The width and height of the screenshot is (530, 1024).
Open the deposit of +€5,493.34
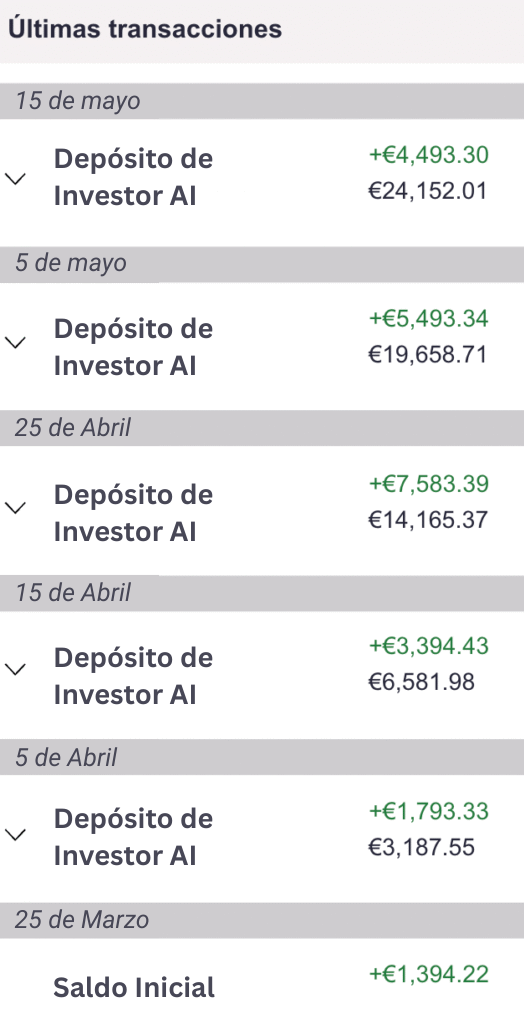(x=262, y=346)
